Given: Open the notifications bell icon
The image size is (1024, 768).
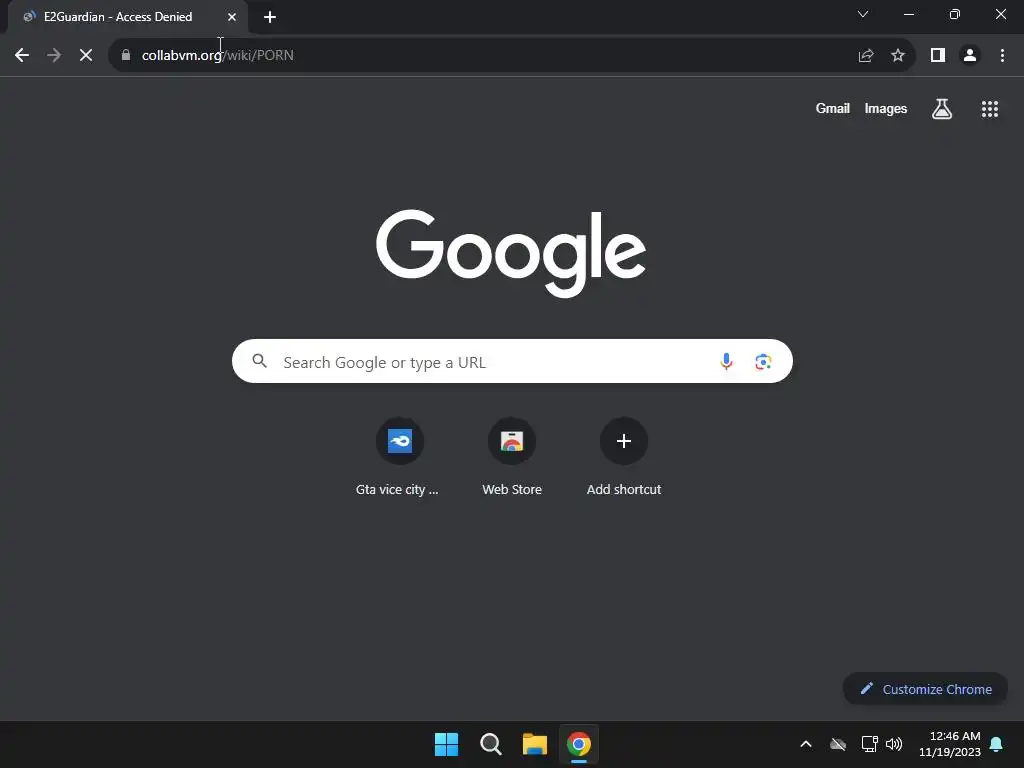Looking at the screenshot, I should click(x=997, y=744).
